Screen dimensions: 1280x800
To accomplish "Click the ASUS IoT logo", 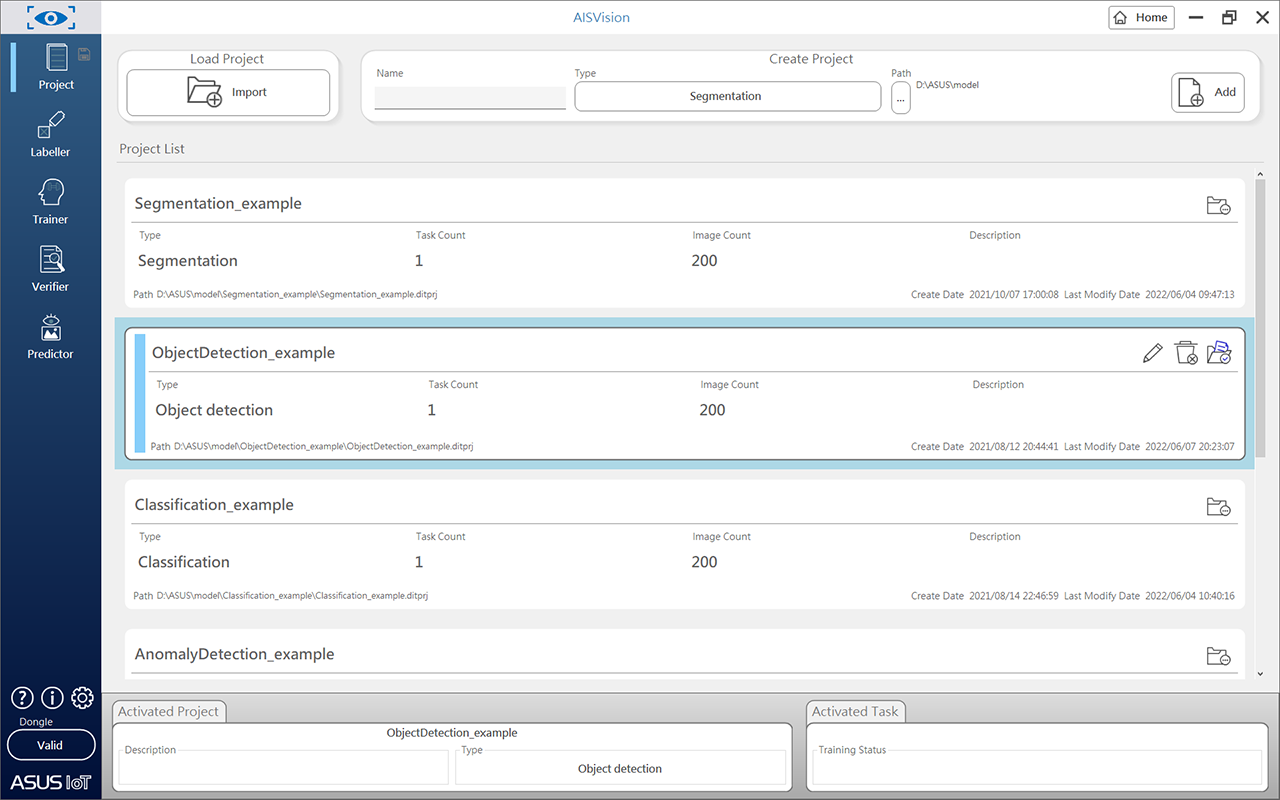I will tap(50, 782).
